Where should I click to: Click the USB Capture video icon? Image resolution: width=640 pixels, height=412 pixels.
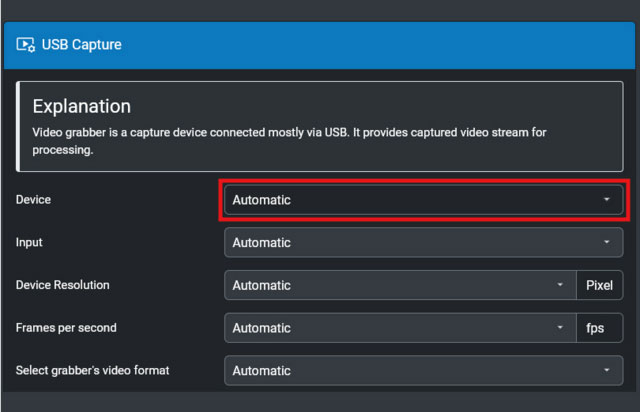pos(26,45)
